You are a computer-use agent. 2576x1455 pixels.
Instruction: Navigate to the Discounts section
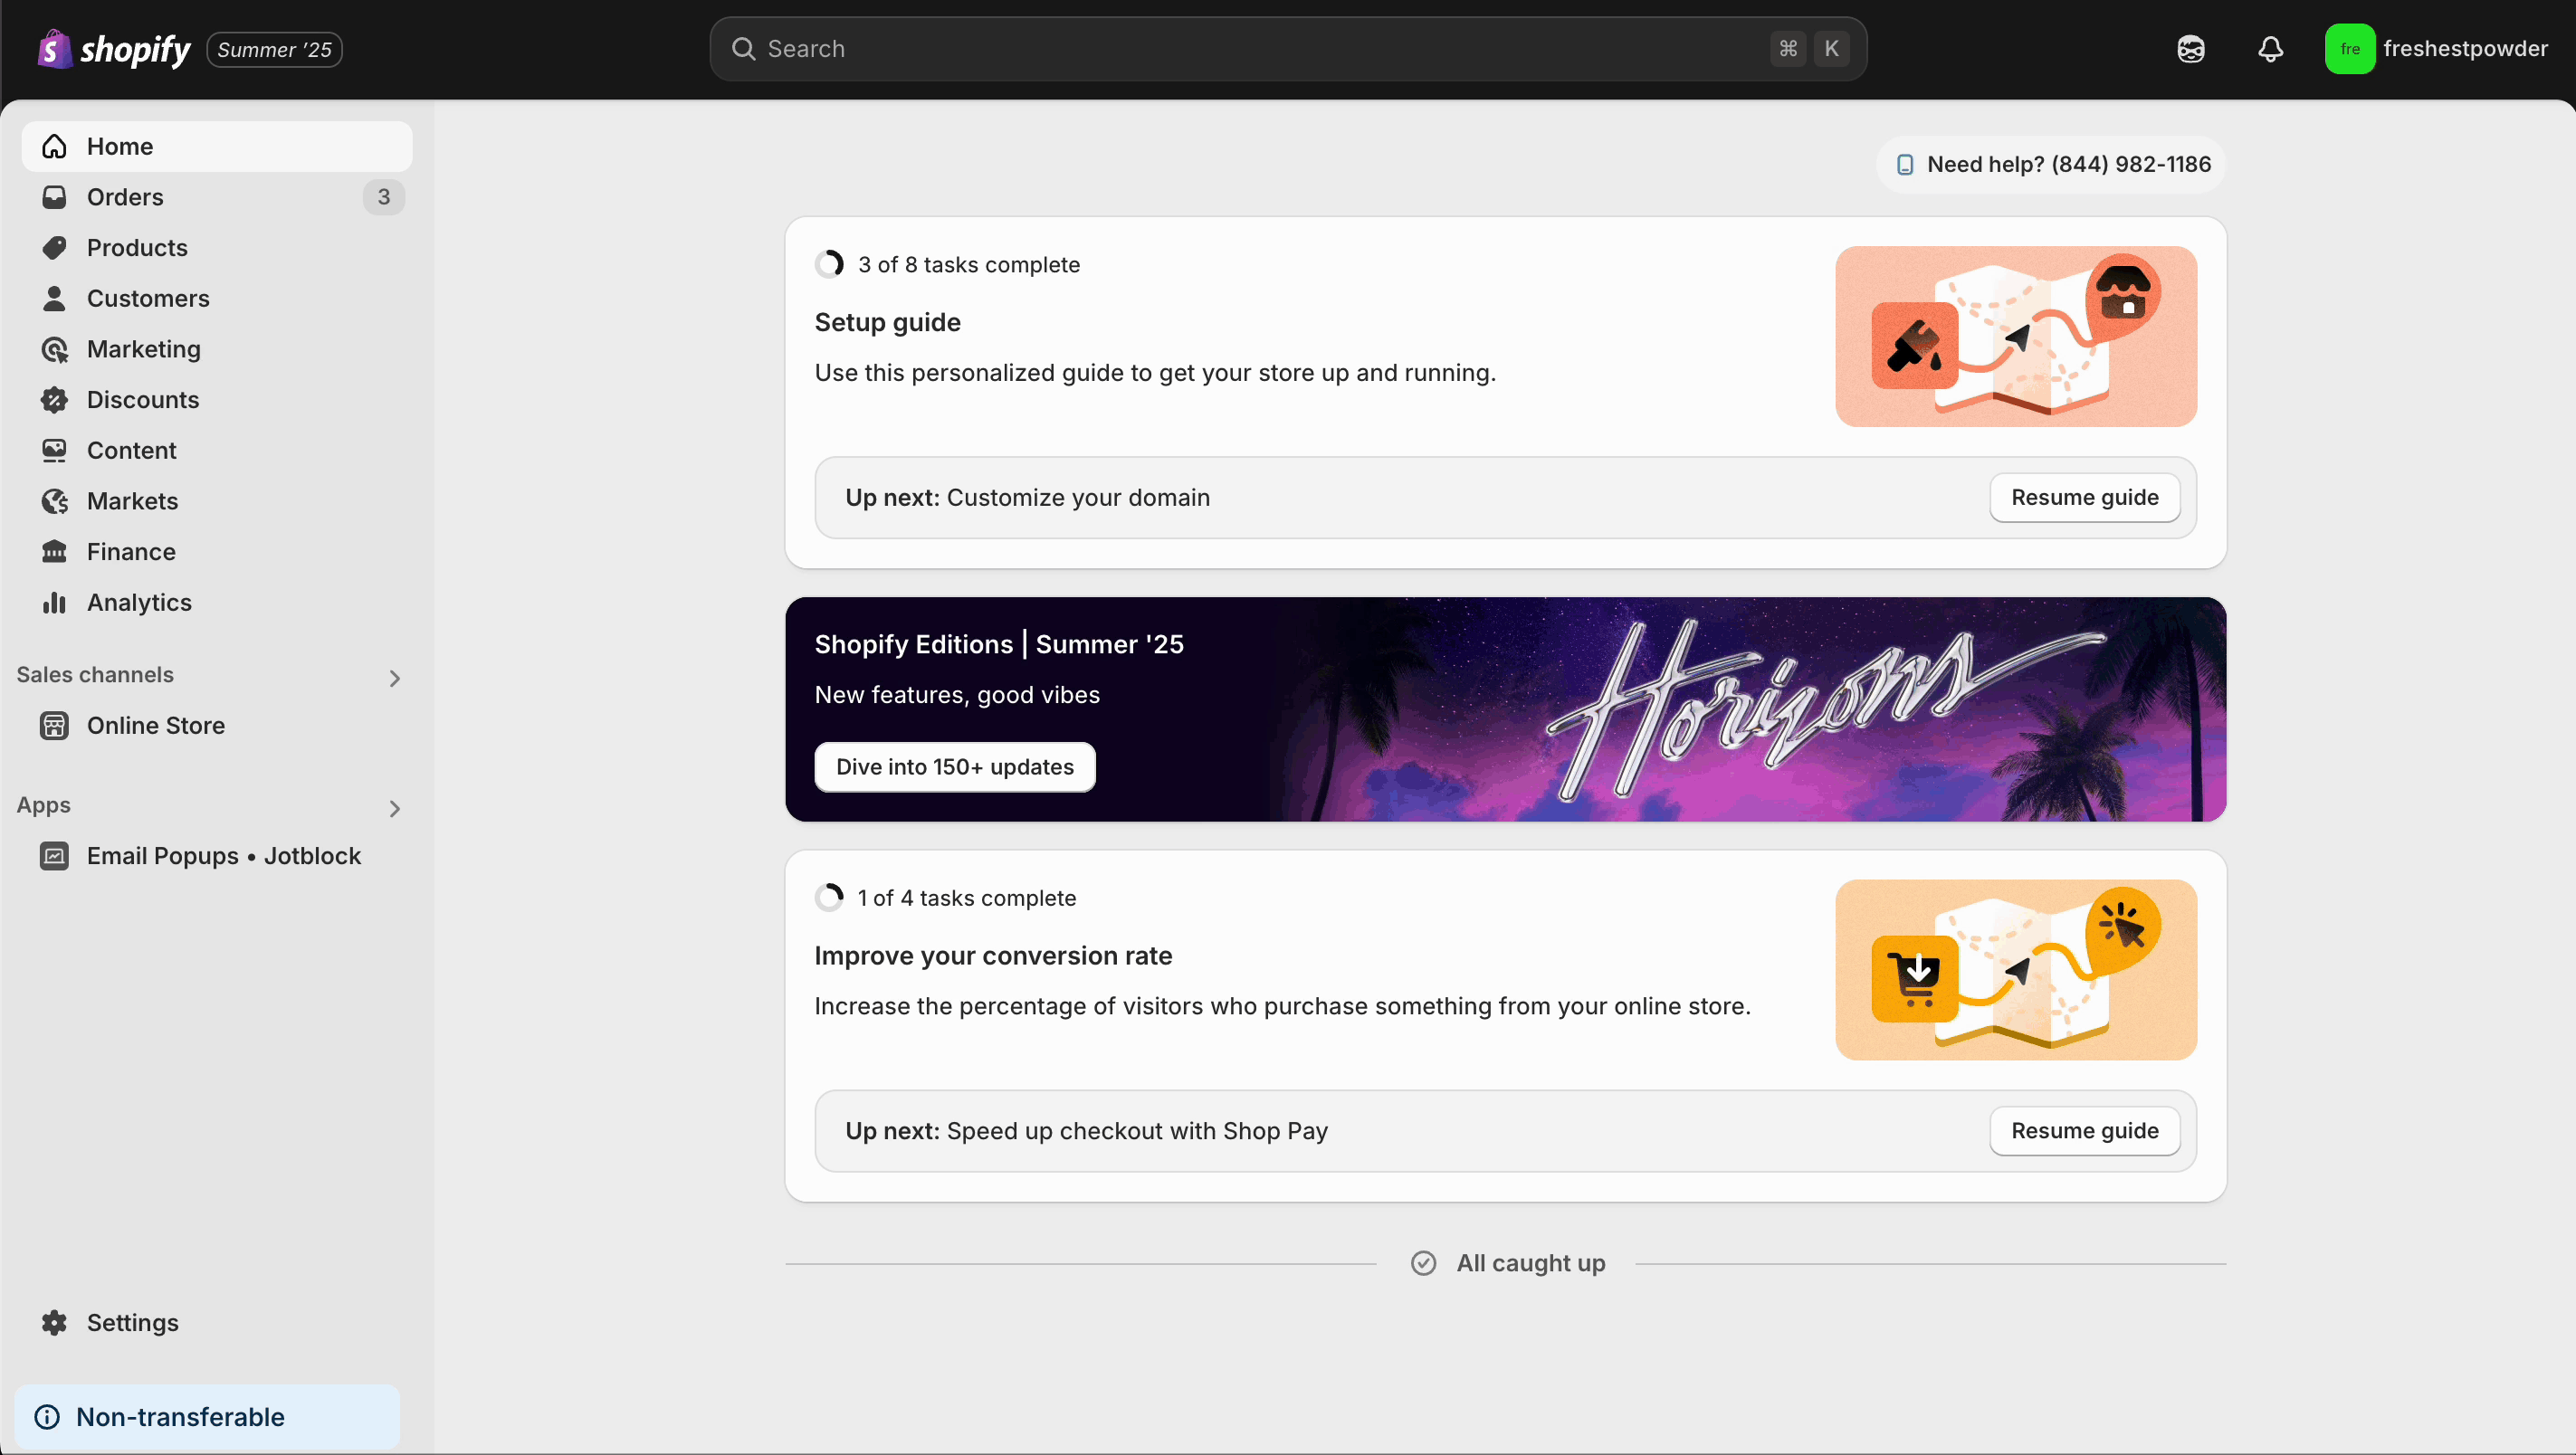coord(143,399)
